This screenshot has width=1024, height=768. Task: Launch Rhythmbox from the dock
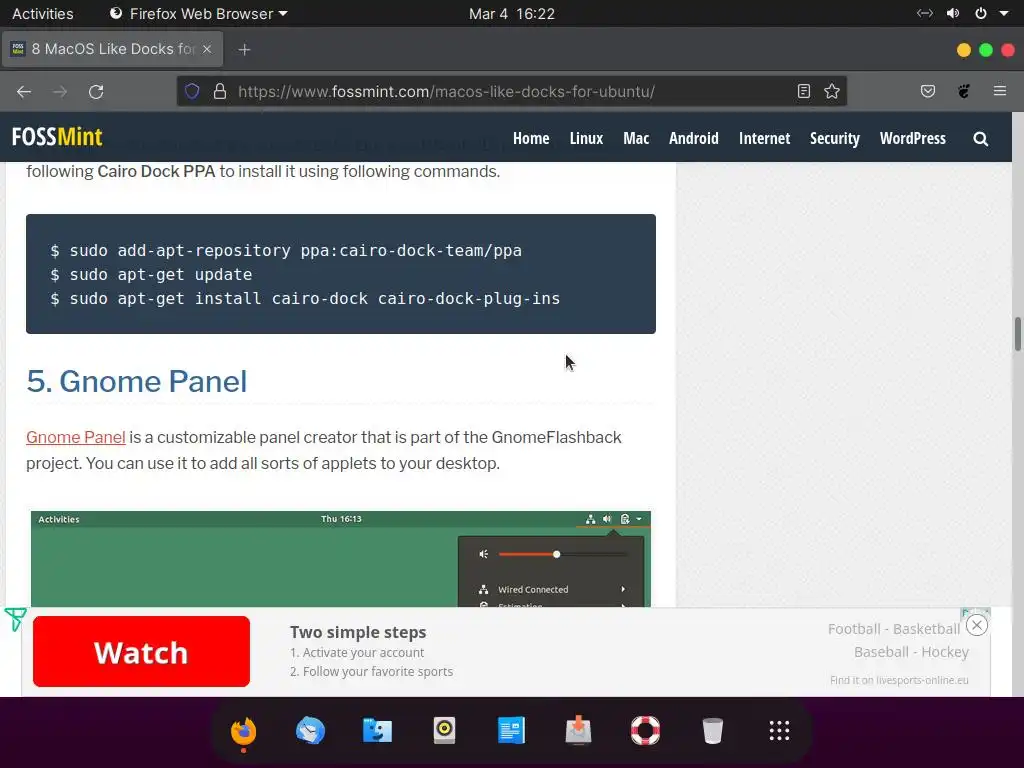pyautogui.click(x=444, y=731)
